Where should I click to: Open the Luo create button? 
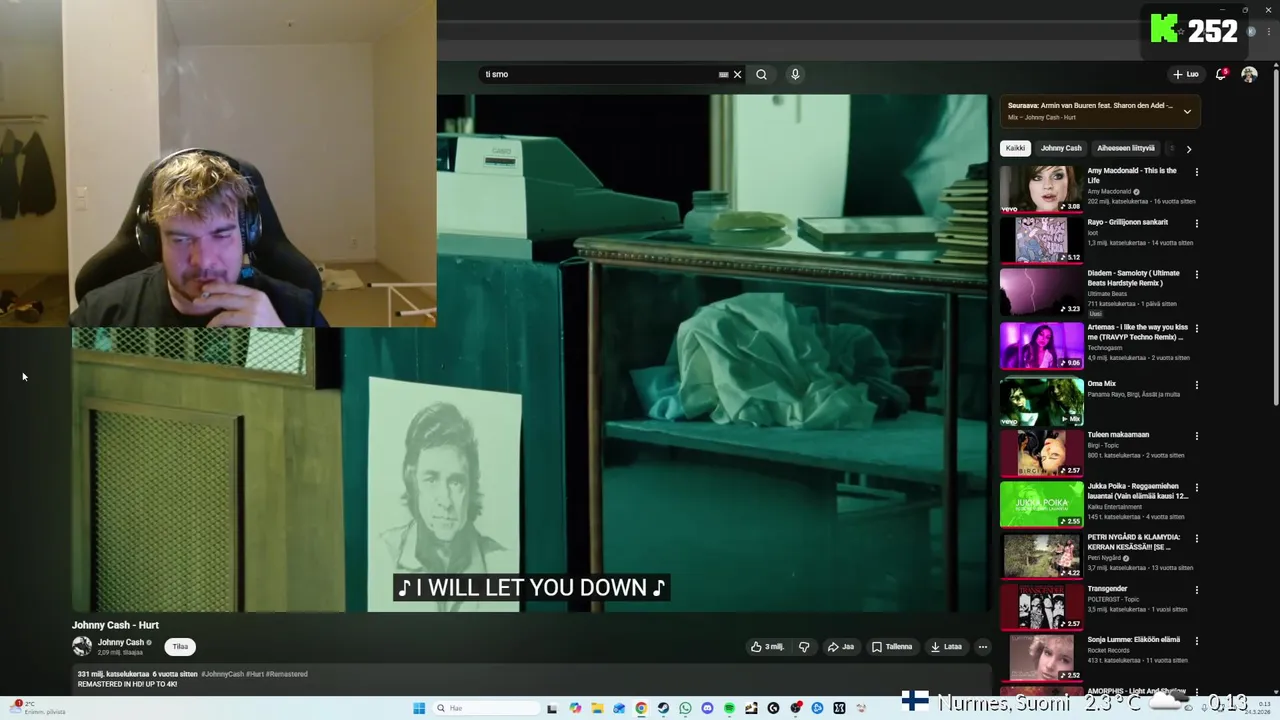tap(1186, 74)
